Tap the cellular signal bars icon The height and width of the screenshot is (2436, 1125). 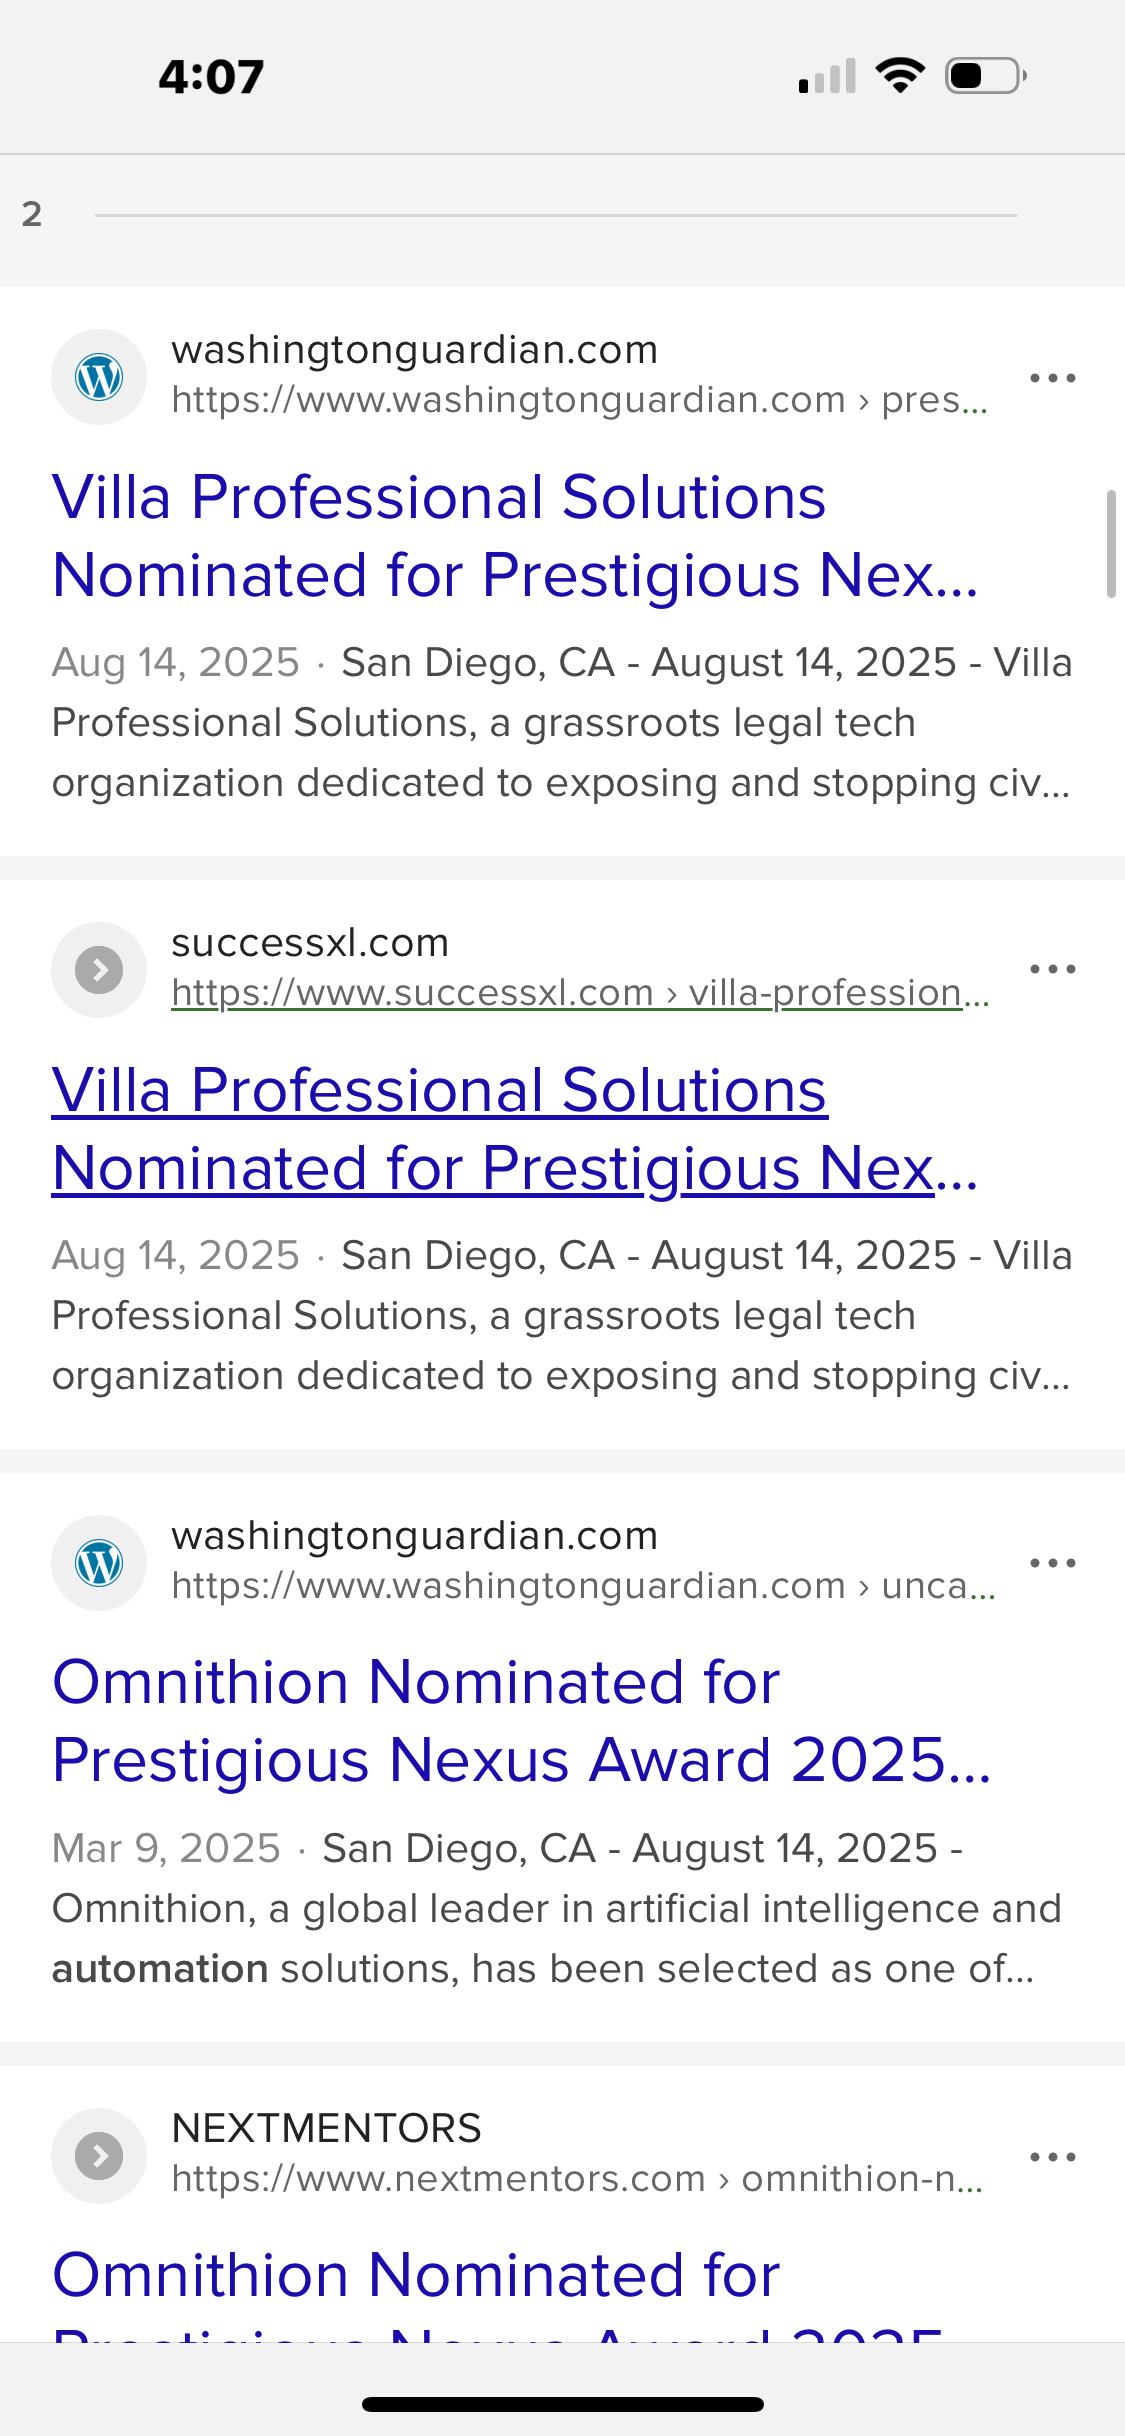(827, 76)
